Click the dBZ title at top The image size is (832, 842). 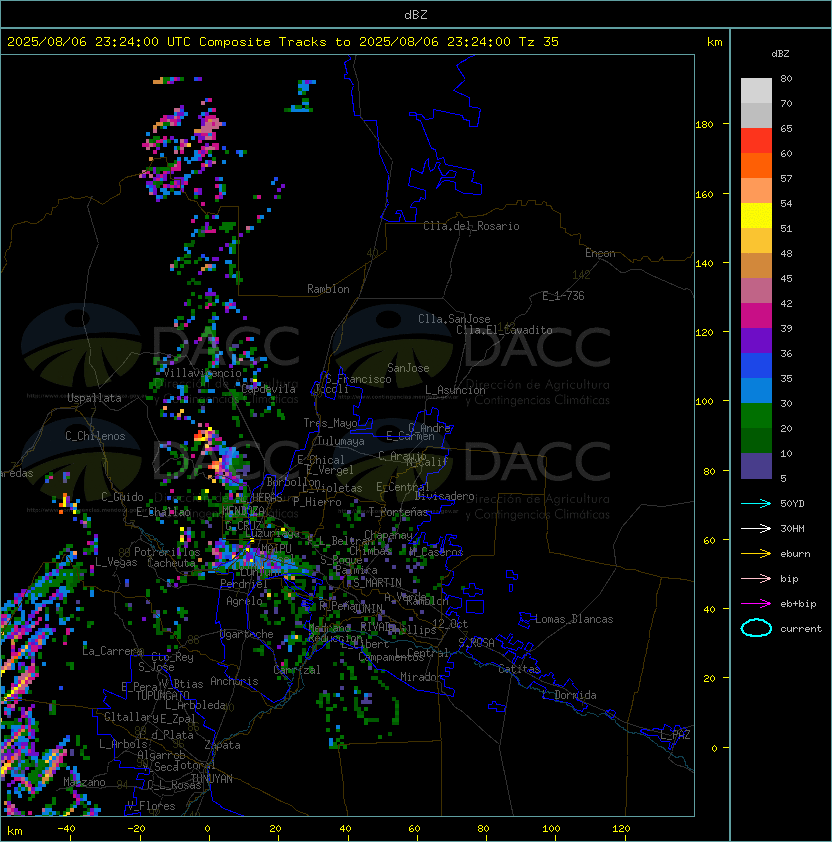click(416, 14)
